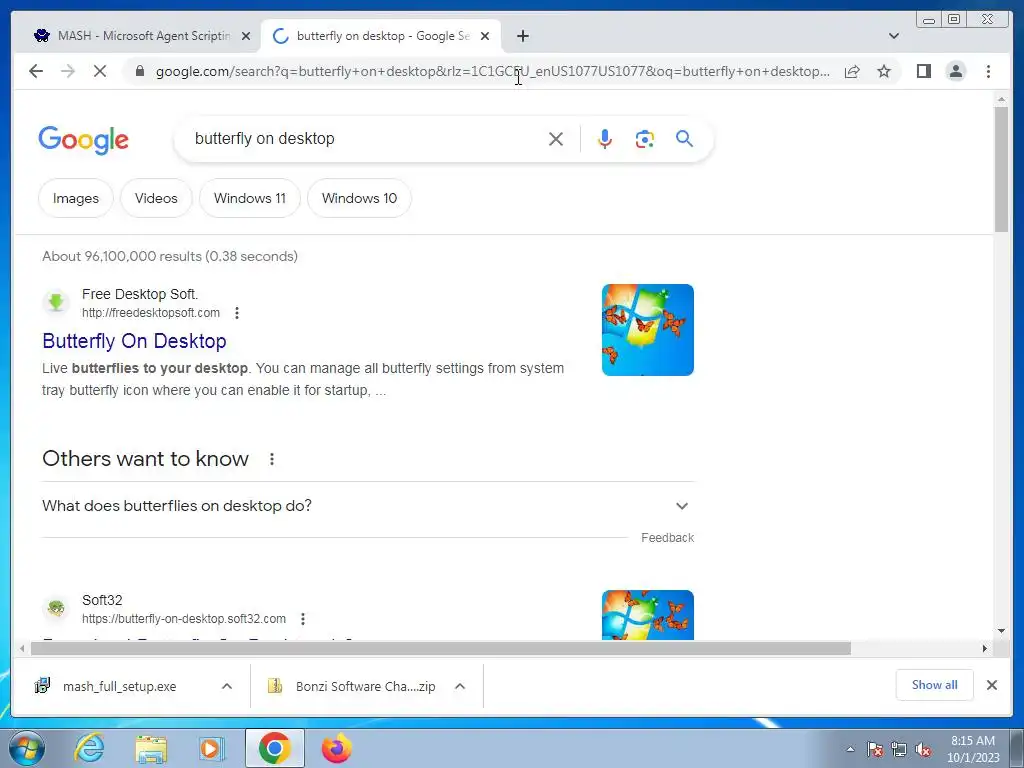Expand What does butterflies on desktop do
Viewport: 1024px width, 768px height.
point(368,506)
